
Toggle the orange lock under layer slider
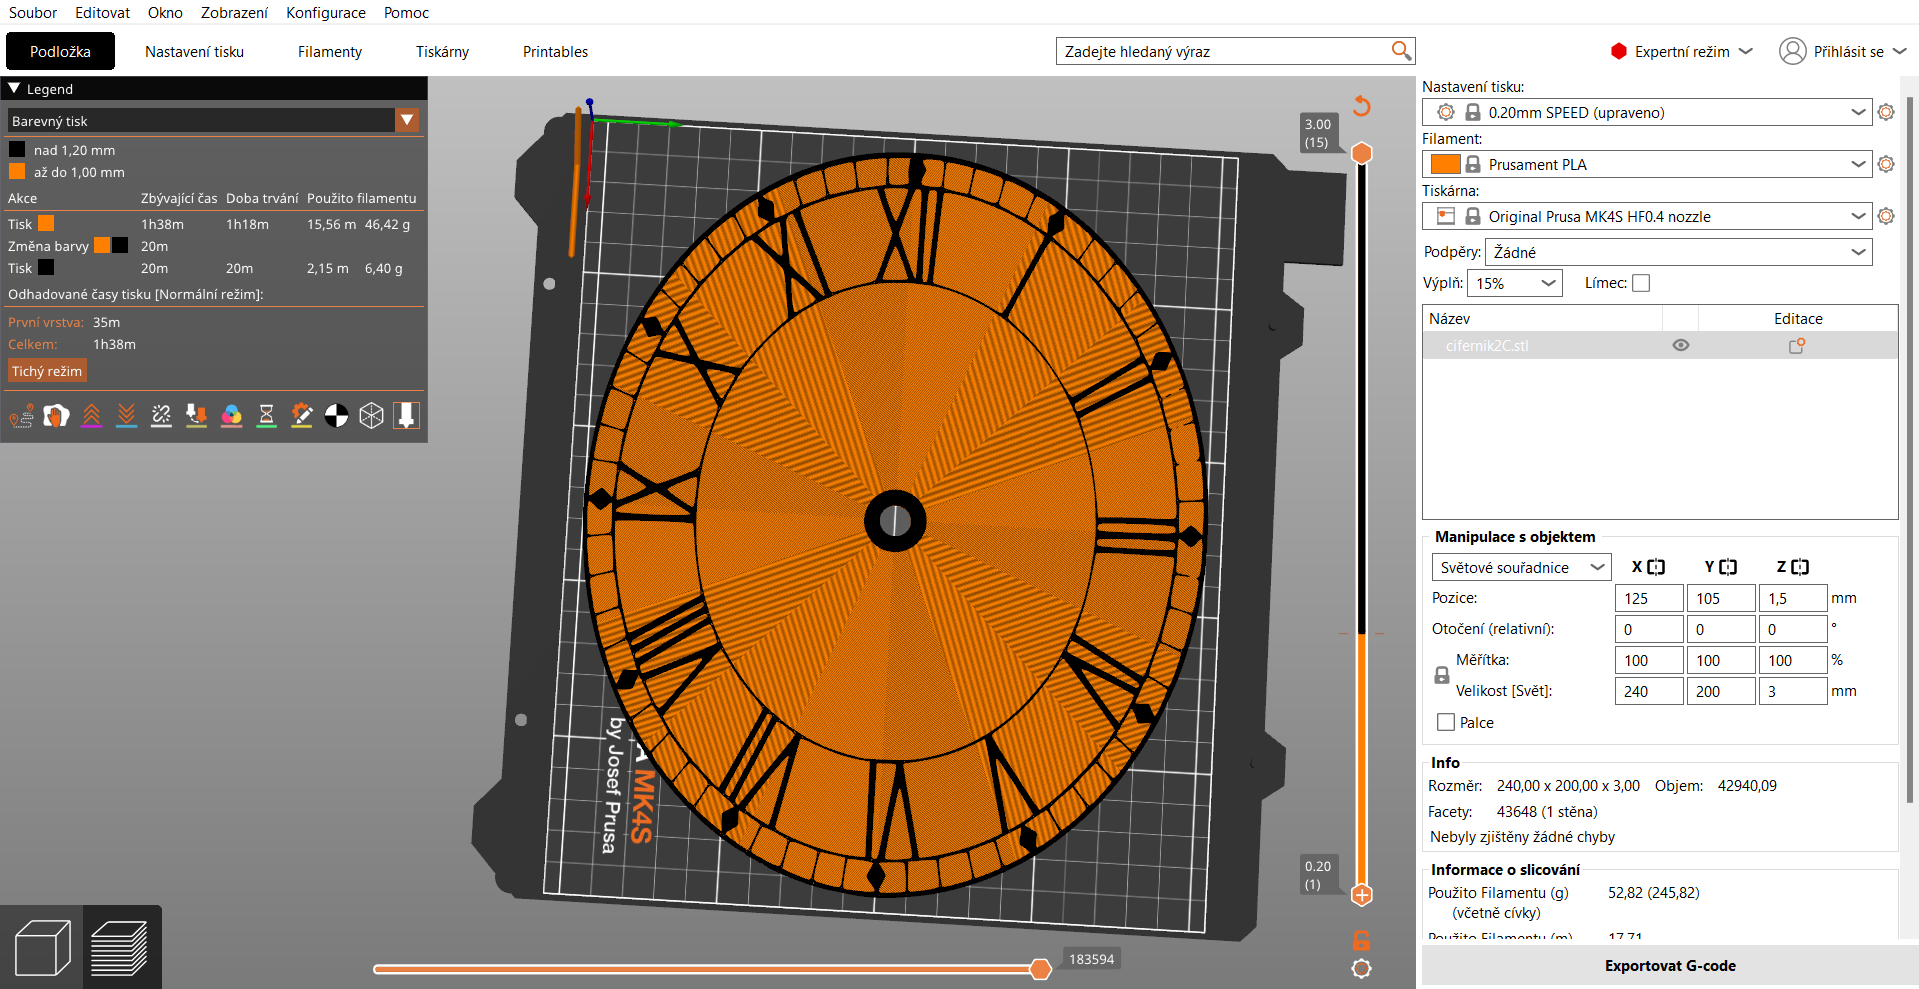(1361, 940)
